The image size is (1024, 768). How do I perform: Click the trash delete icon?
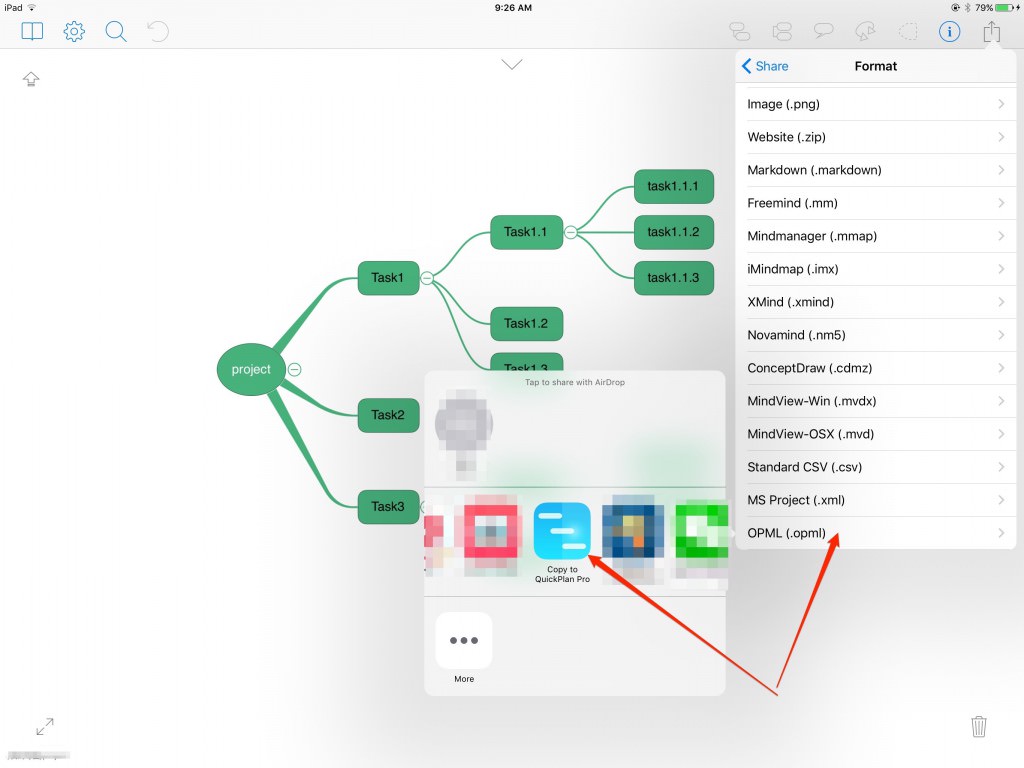[979, 726]
